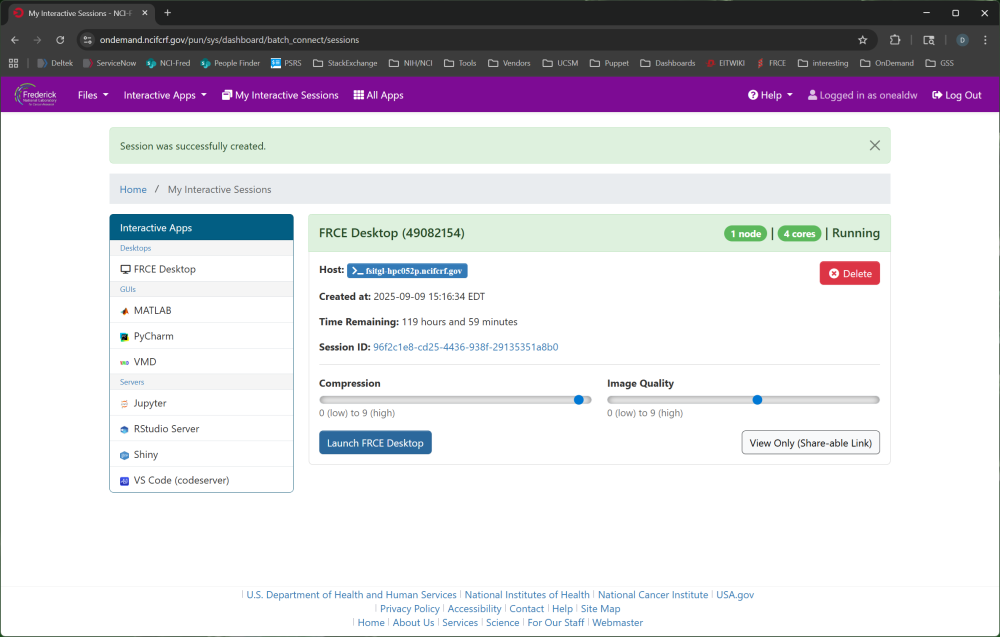Screen dimensions: 1000x637
Task: Open All Apps from the navbar
Action: tap(378, 96)
